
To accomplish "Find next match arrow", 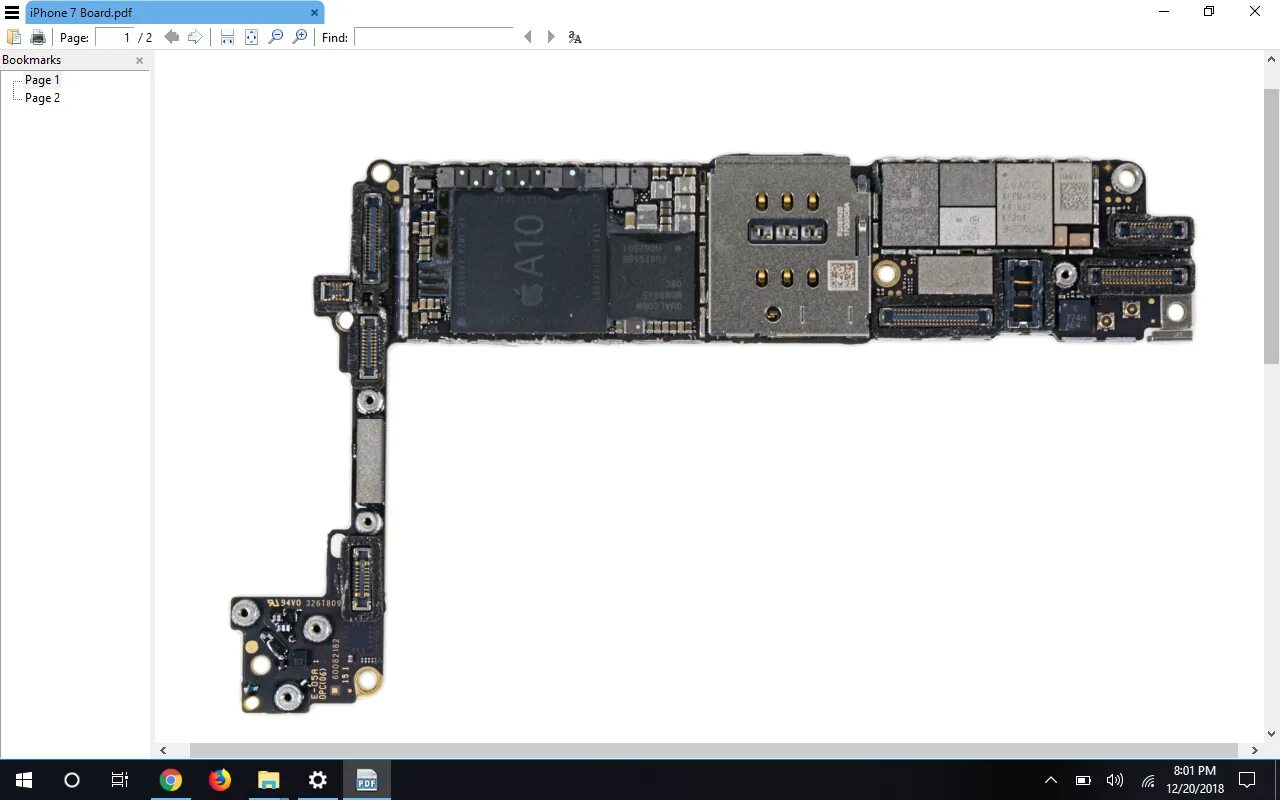I will [550, 37].
